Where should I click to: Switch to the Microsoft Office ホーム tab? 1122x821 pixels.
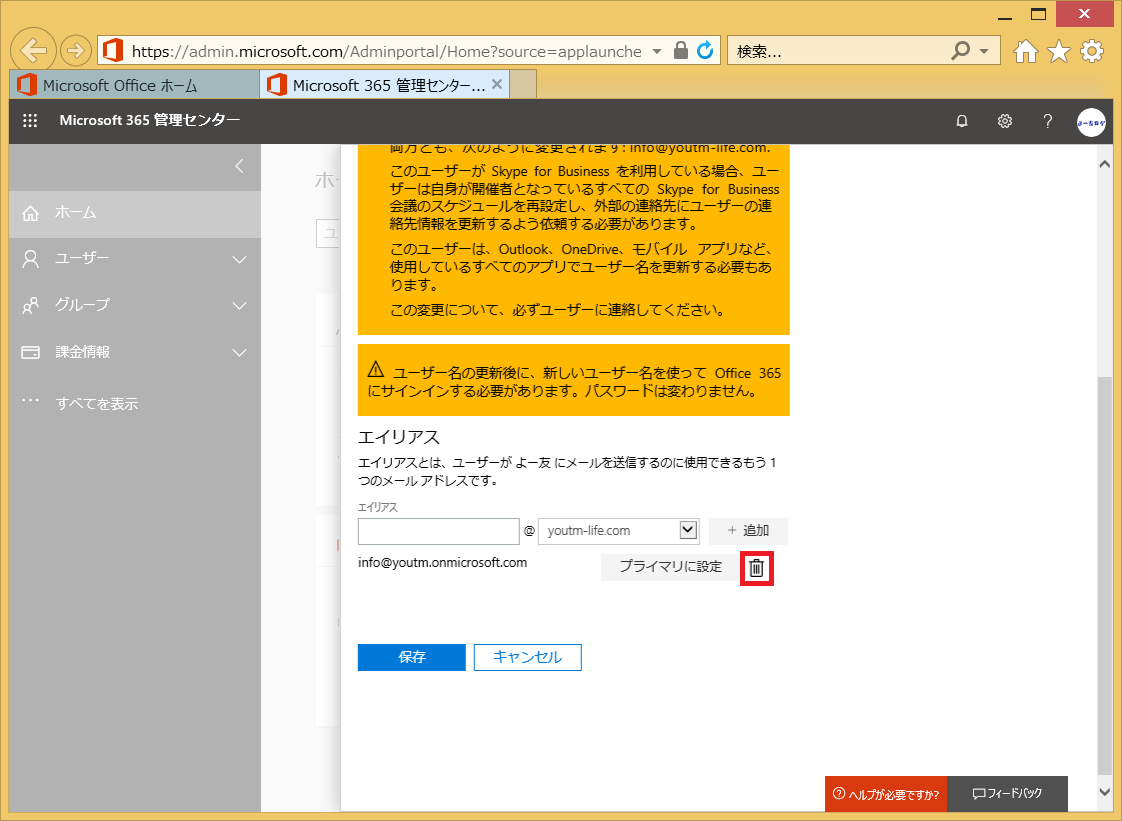pyautogui.click(x=135, y=84)
